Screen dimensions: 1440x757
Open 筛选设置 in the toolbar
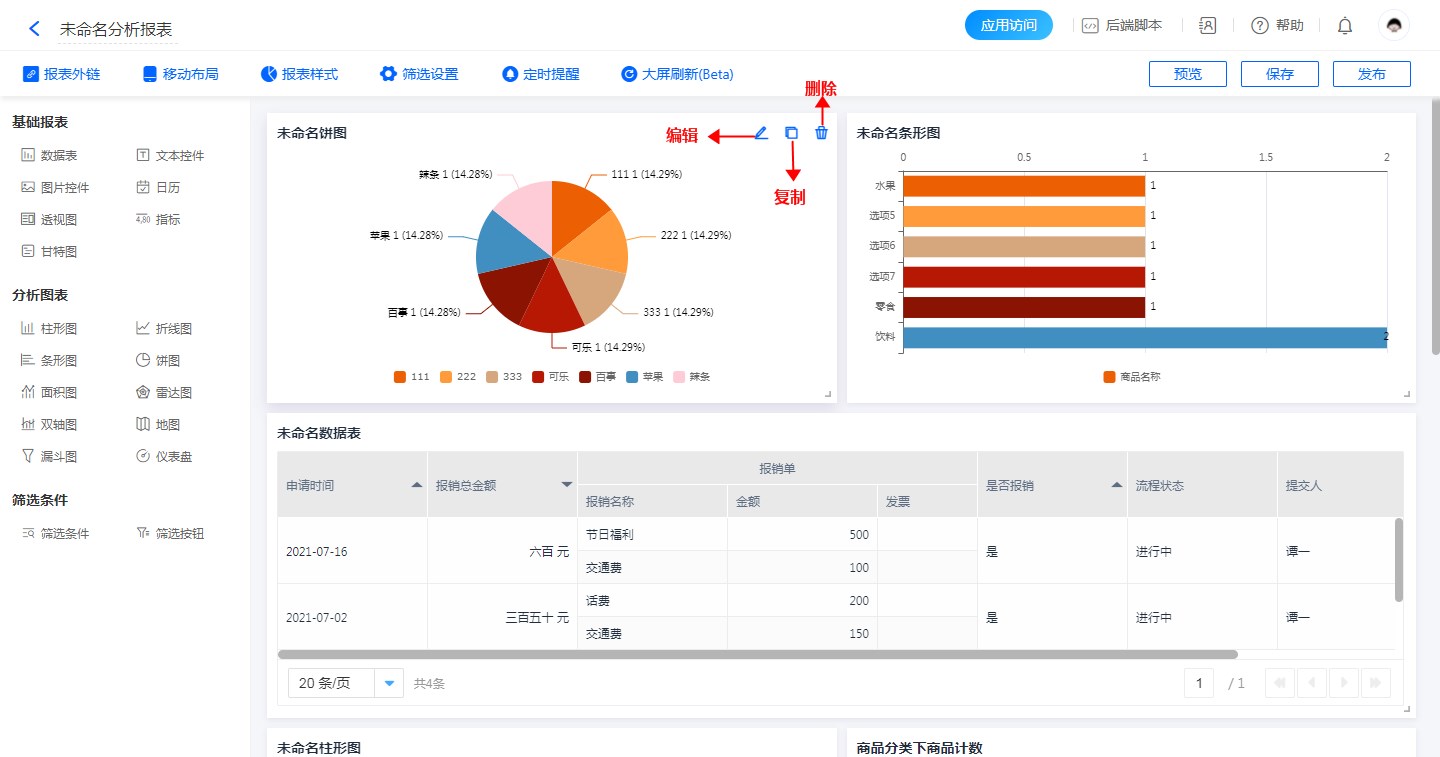pyautogui.click(x=419, y=74)
